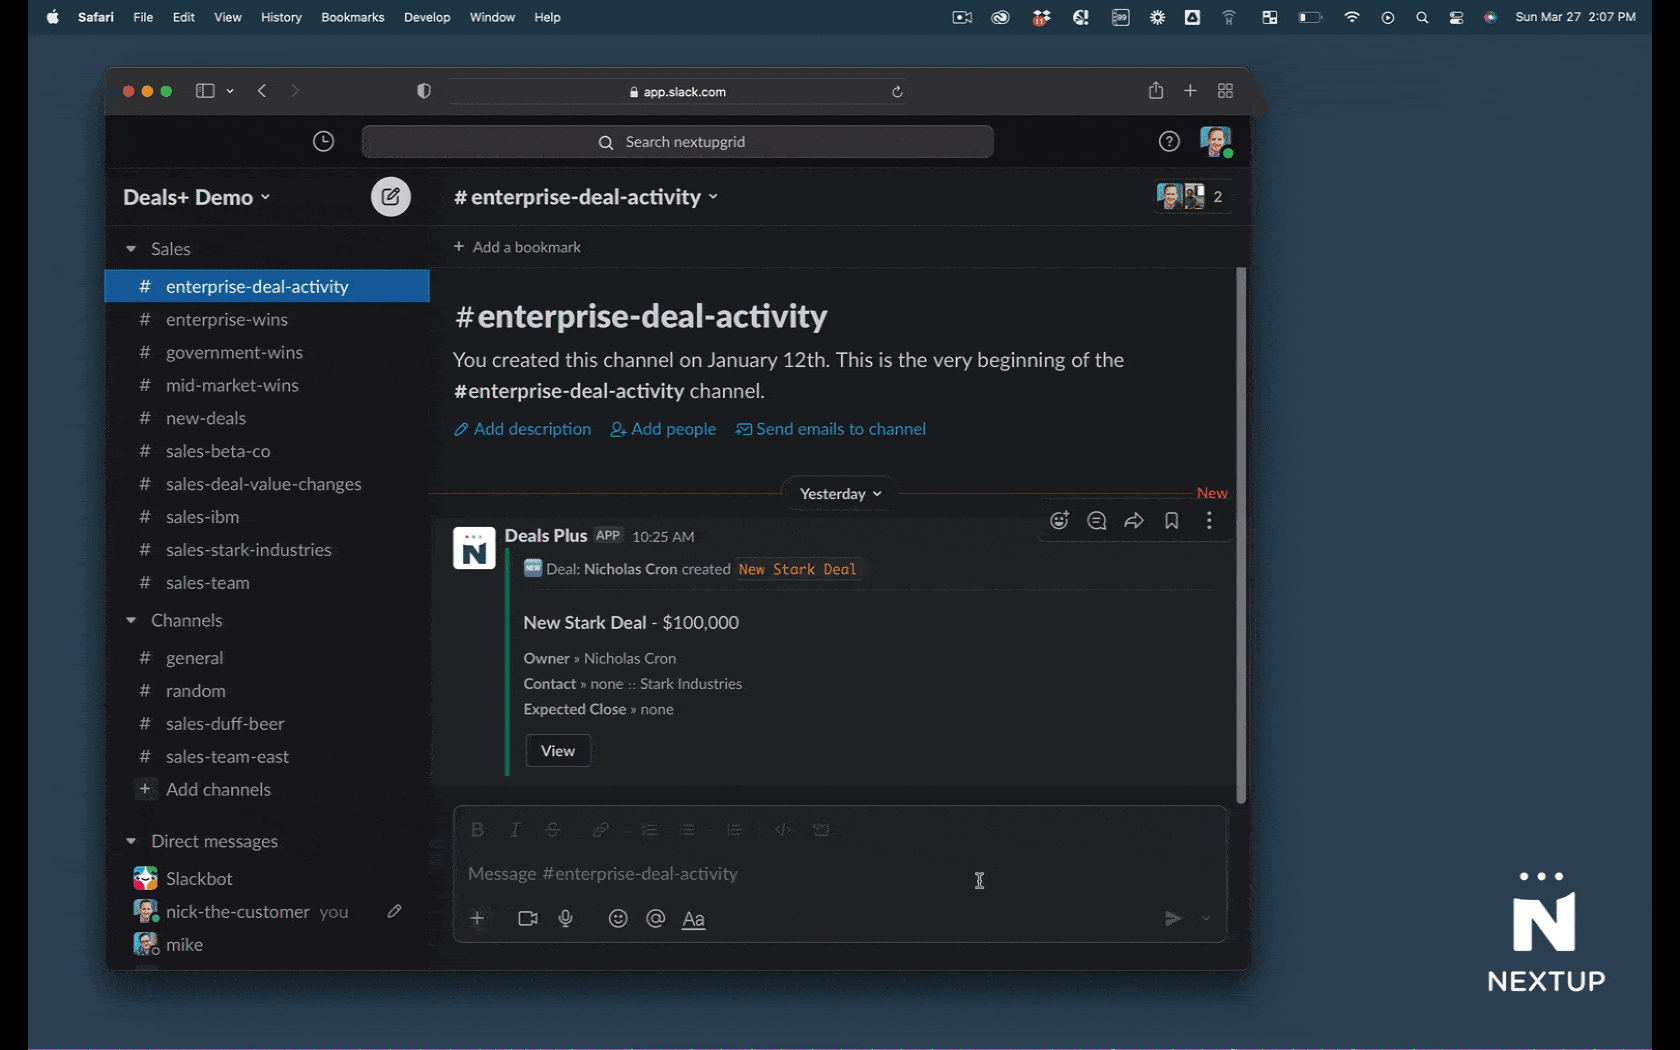Open user profile avatar in top bar
The height and width of the screenshot is (1050, 1680).
tap(1216, 142)
